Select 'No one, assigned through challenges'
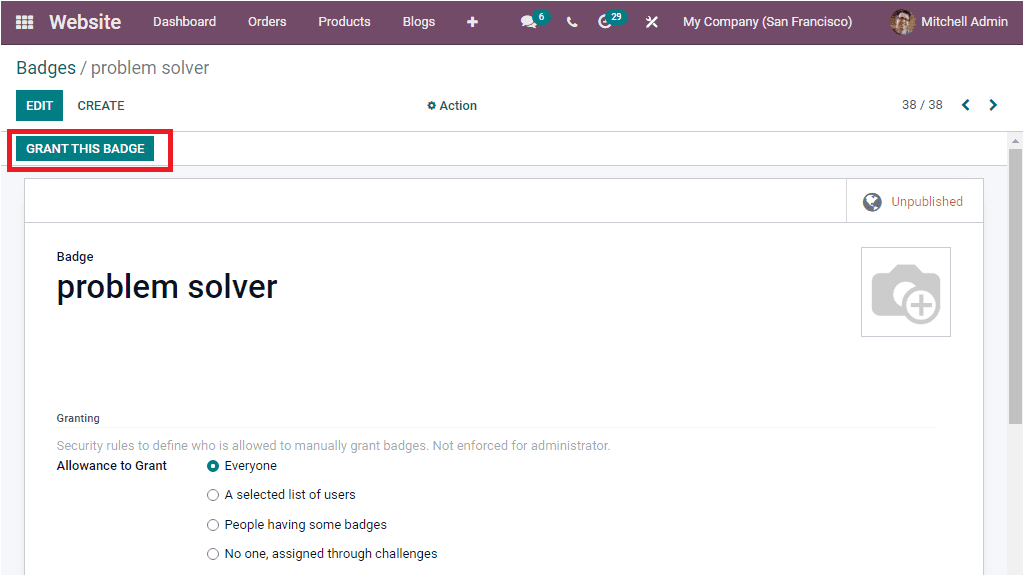Screen dimensions: 1024x576 (212, 553)
